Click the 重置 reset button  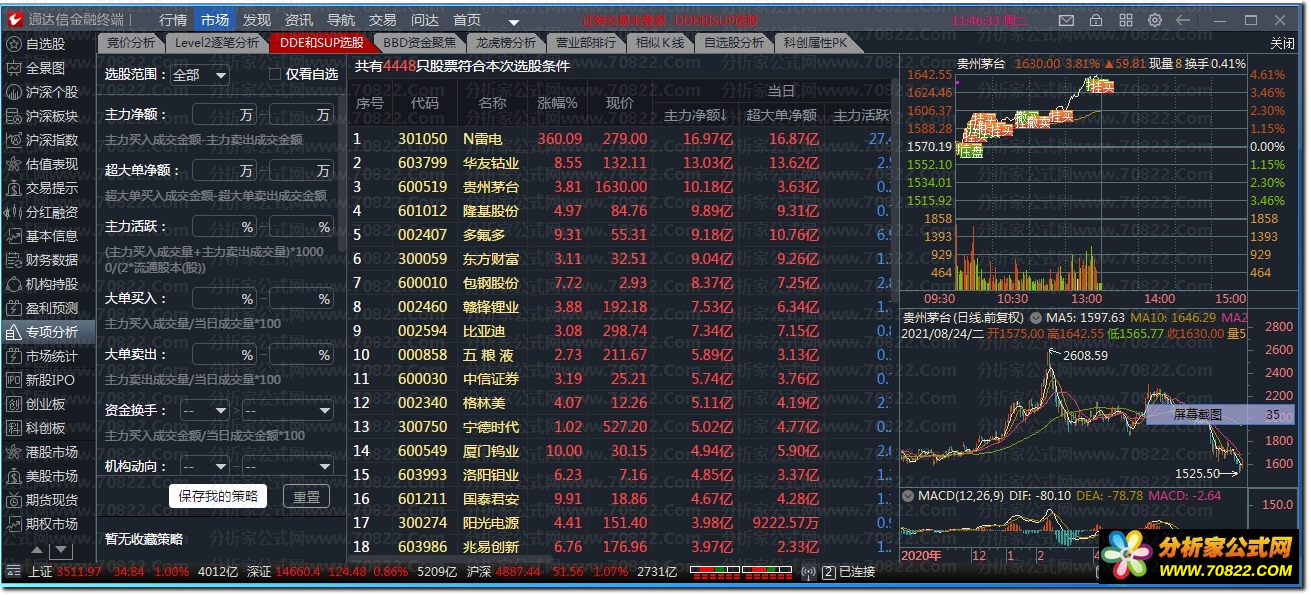point(306,496)
